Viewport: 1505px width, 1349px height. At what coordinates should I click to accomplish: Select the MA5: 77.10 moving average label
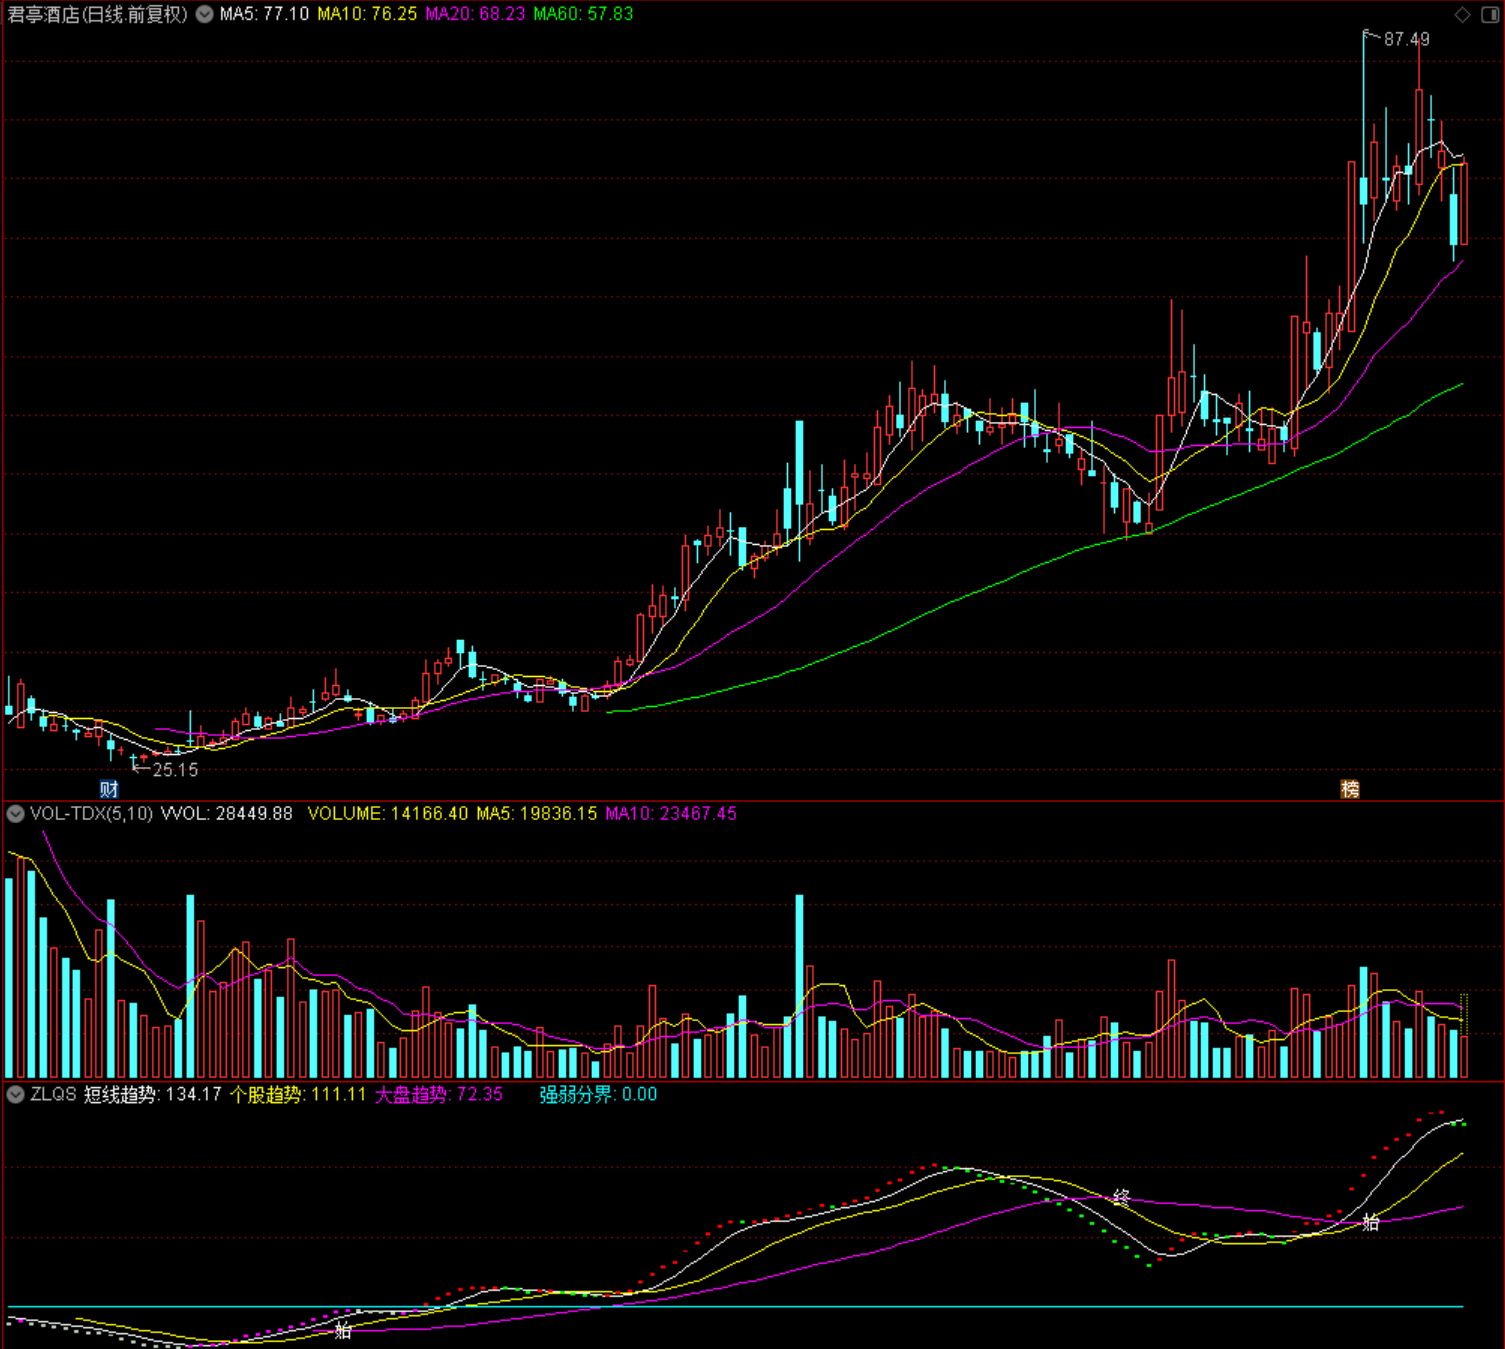[264, 14]
